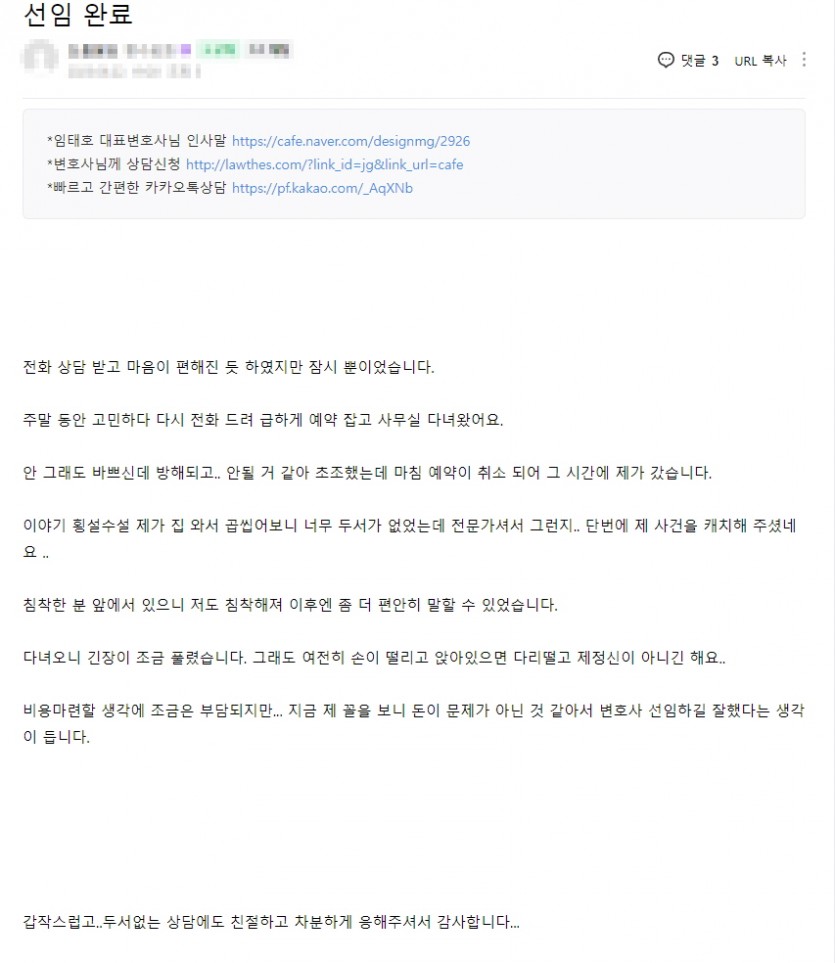Copy the post address with URL 복사
The height and width of the screenshot is (963, 835).
[x=760, y=61]
